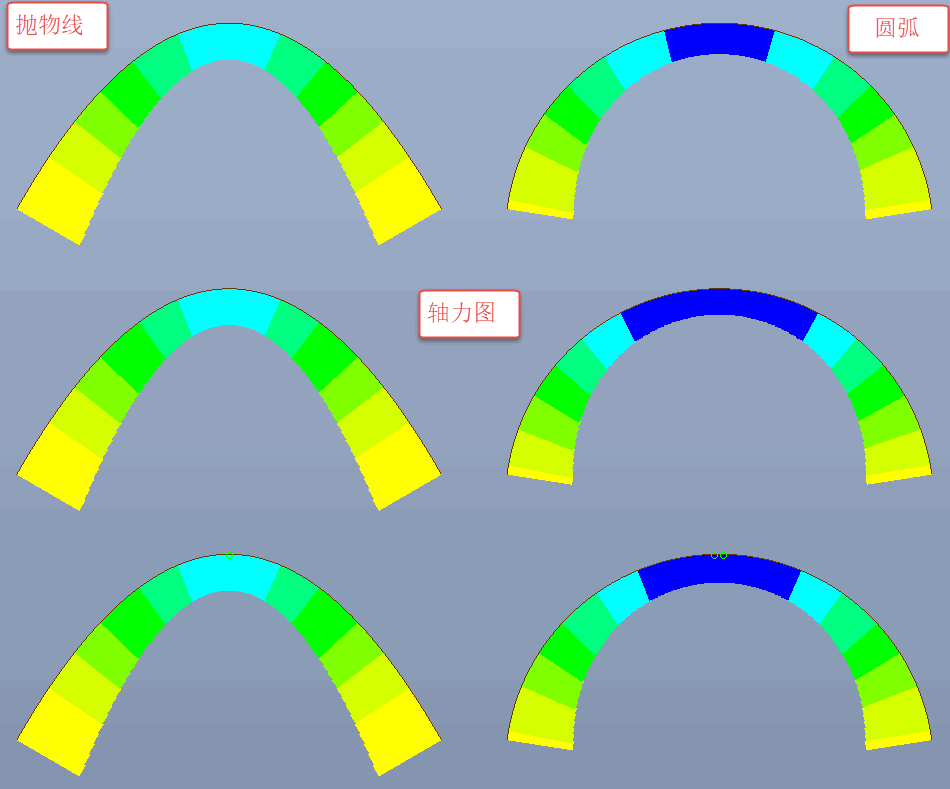Click the 轴力图 label box
Viewport: 950px width, 789px height.
coord(469,313)
